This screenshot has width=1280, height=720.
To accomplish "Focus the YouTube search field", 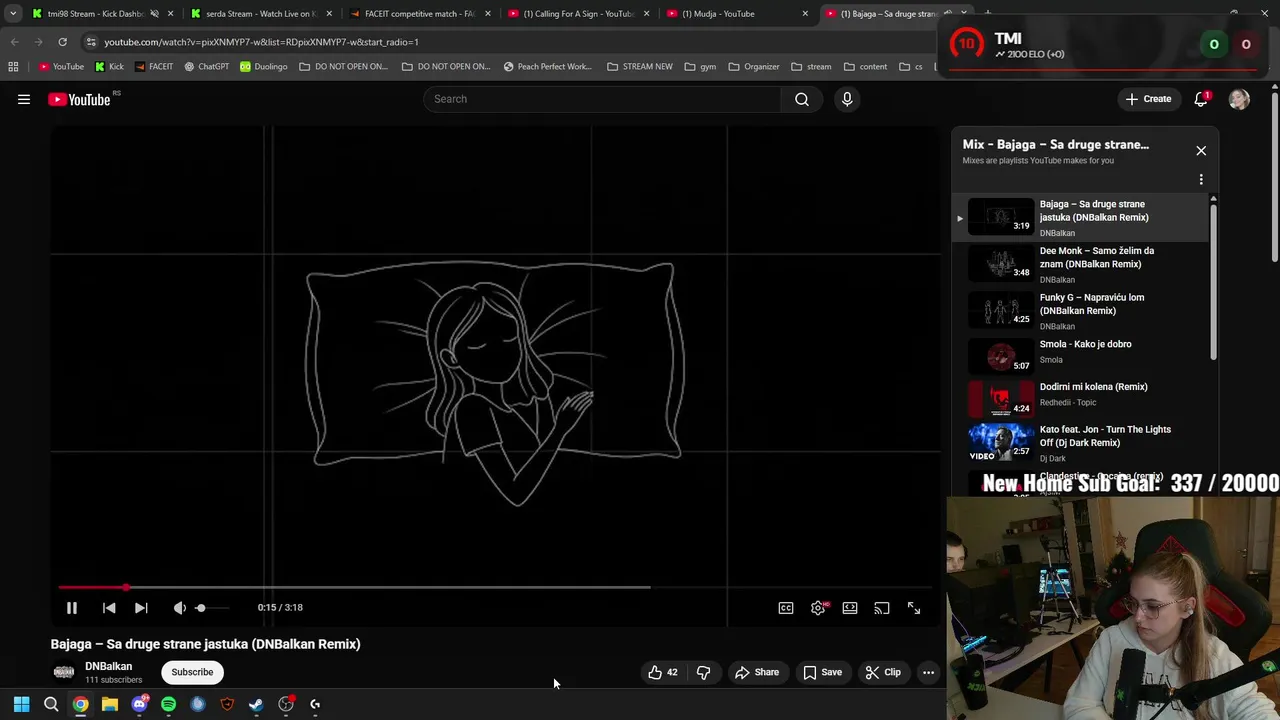I will [x=602, y=99].
